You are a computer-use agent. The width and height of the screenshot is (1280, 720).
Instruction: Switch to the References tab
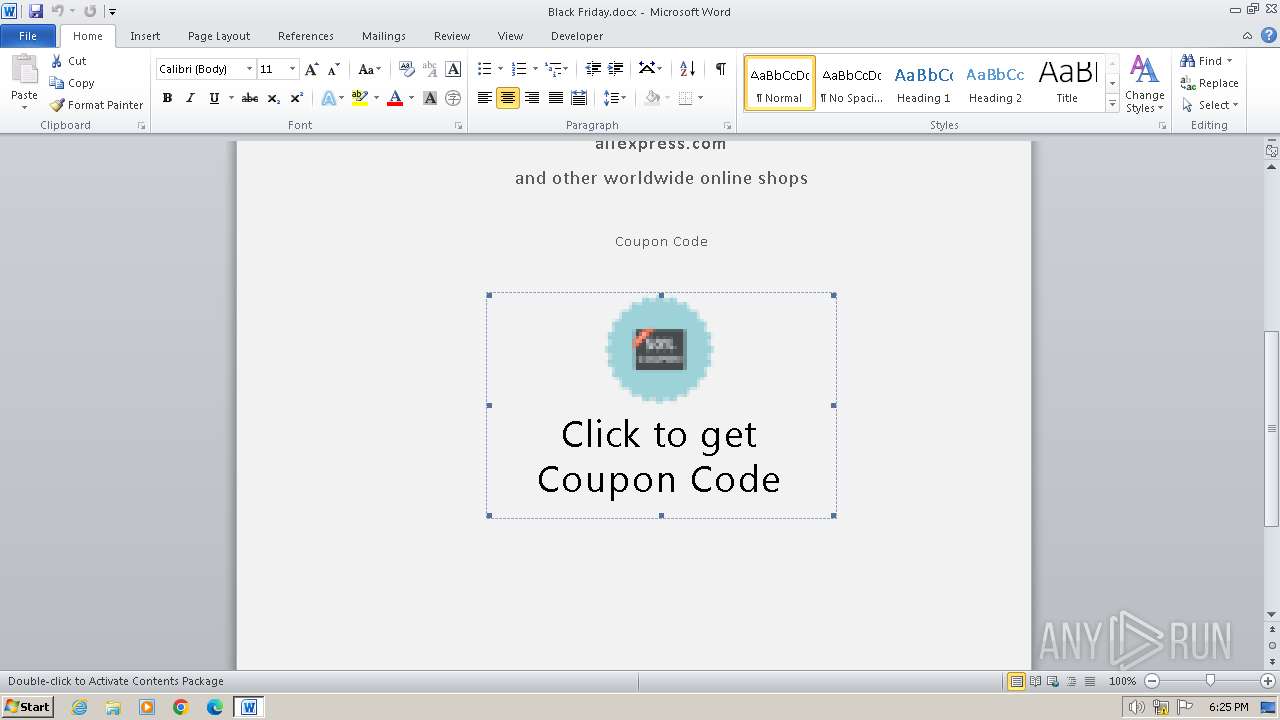306,36
